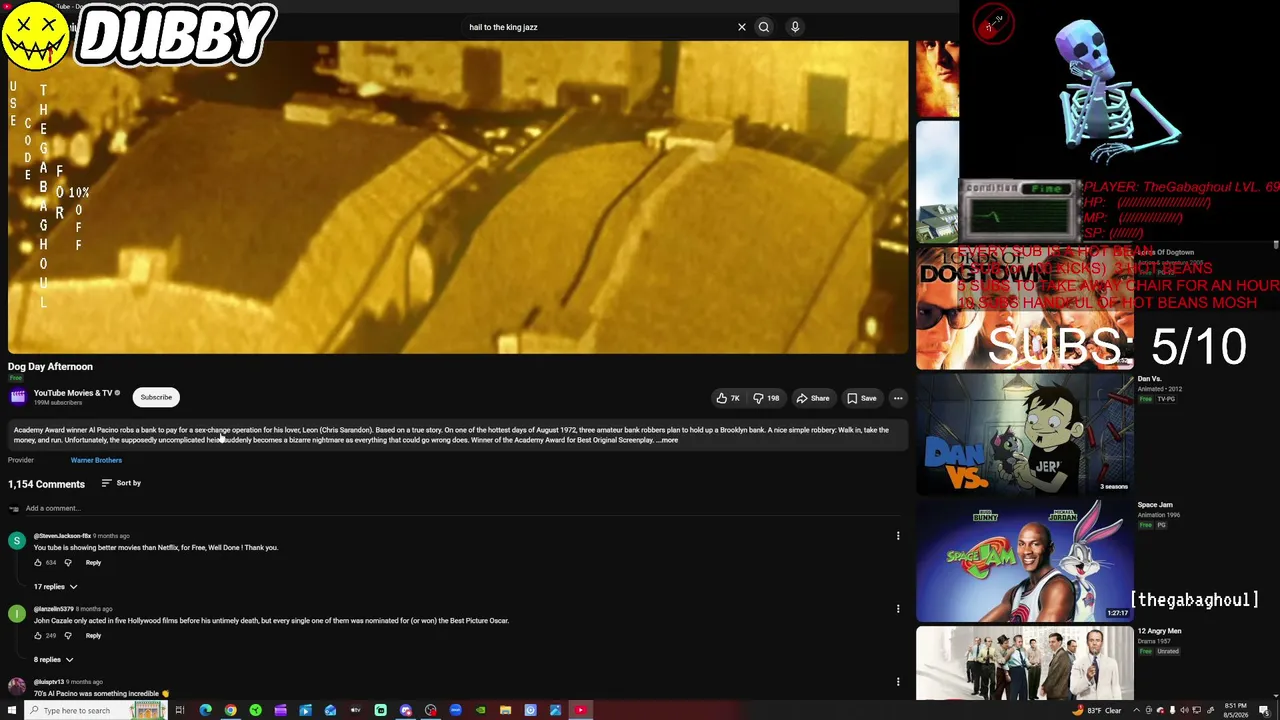Image resolution: width=1280 pixels, height=720 pixels.
Task: Play the Dan Vs. recommended thumbnail
Action: click(1025, 435)
